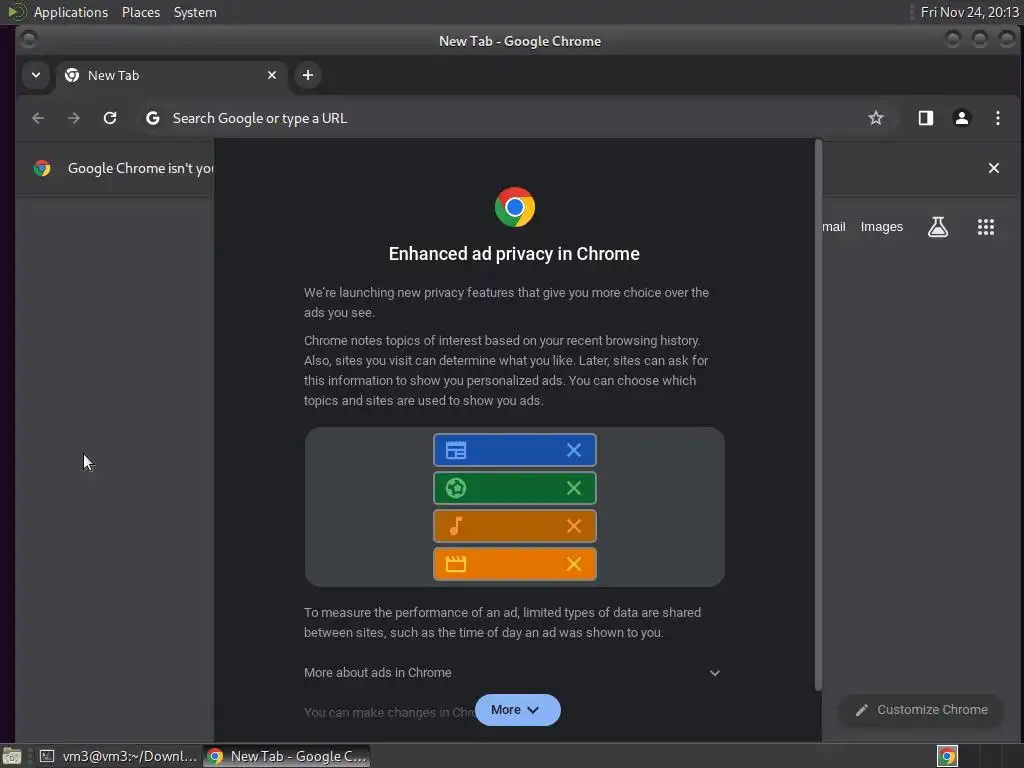
Task: Open the profile avatar menu
Action: pyautogui.click(x=961, y=118)
